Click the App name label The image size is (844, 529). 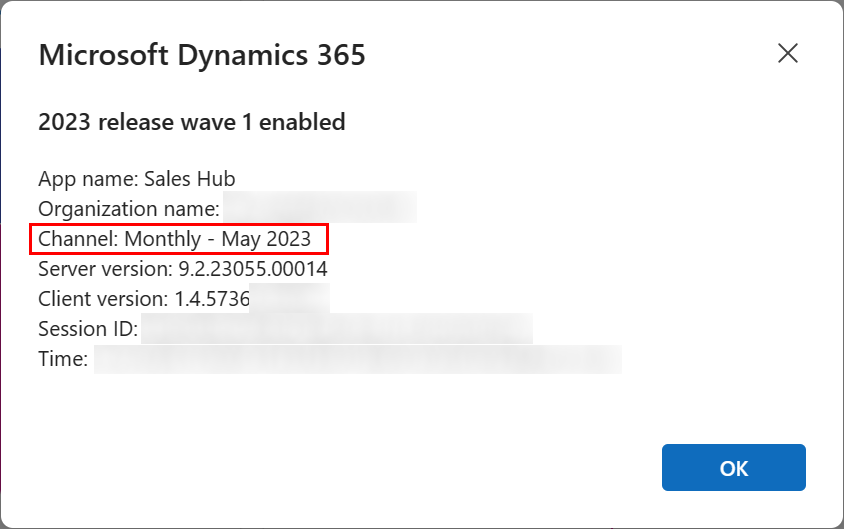point(89,179)
